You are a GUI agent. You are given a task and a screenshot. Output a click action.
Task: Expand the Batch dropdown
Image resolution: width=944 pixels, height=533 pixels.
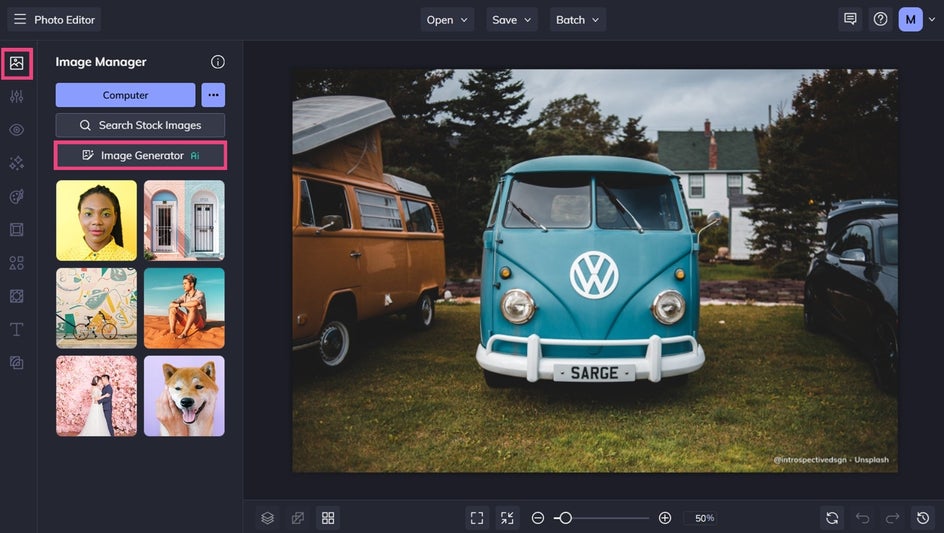[577, 19]
